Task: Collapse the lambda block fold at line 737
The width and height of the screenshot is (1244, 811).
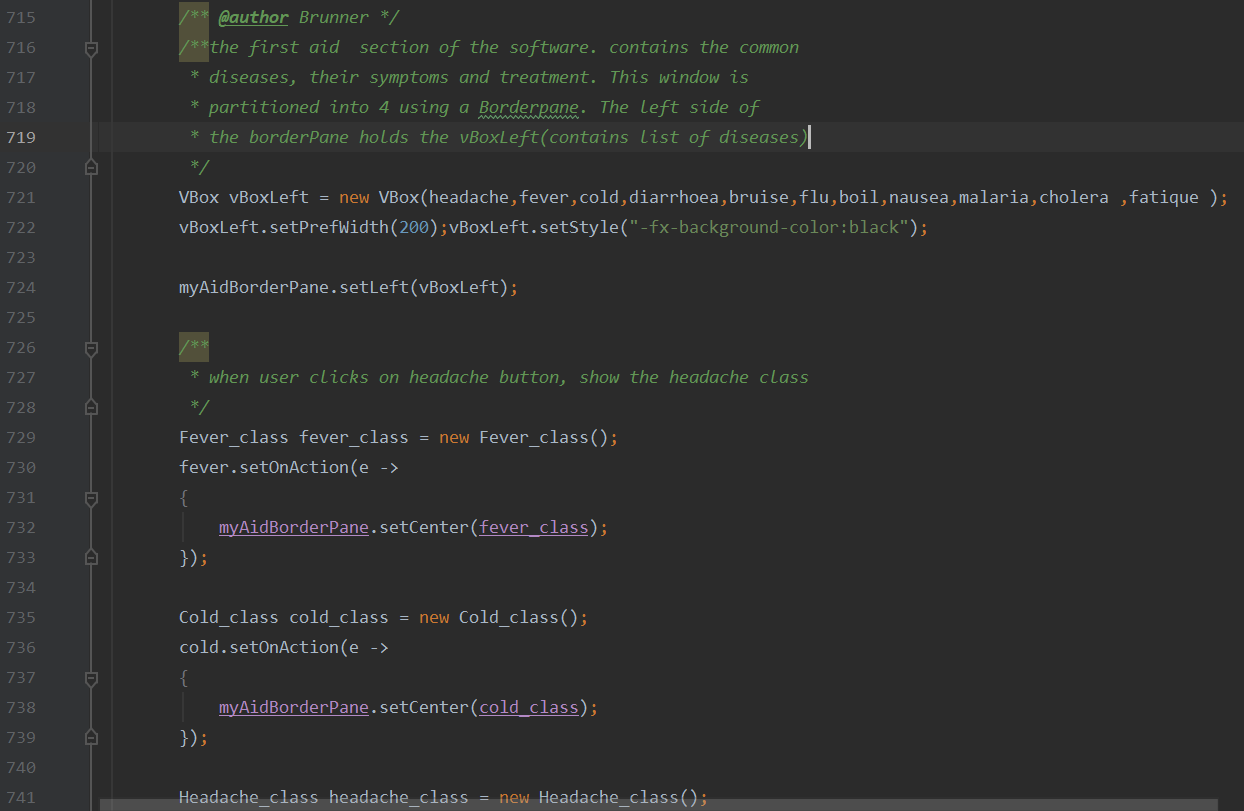Action: click(x=91, y=677)
